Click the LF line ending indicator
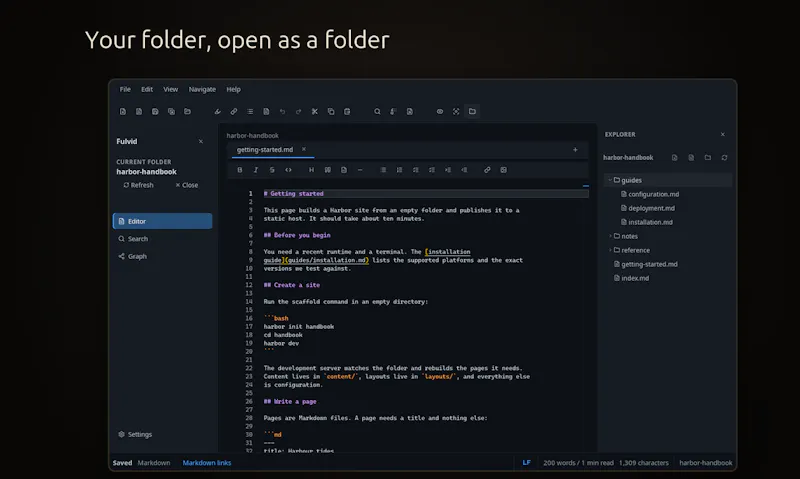Screen dimensions: 800x479 click(x=527, y=463)
